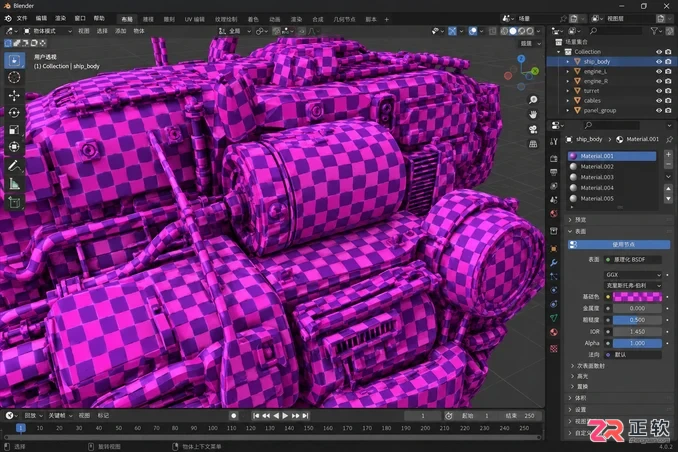
Task: Open the 物体模式 object mode dropdown
Action: 48,31
